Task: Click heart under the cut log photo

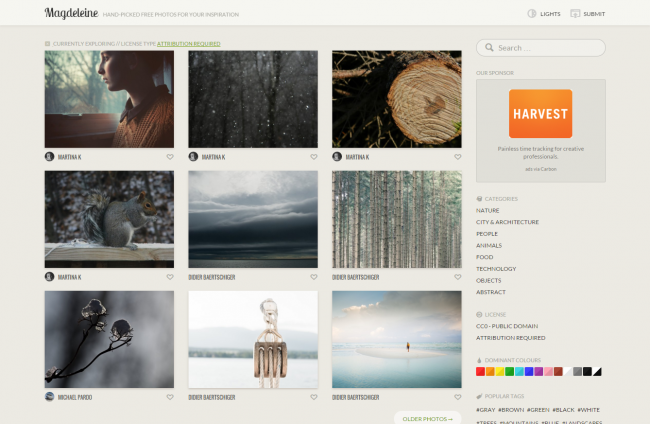Action: point(458,157)
